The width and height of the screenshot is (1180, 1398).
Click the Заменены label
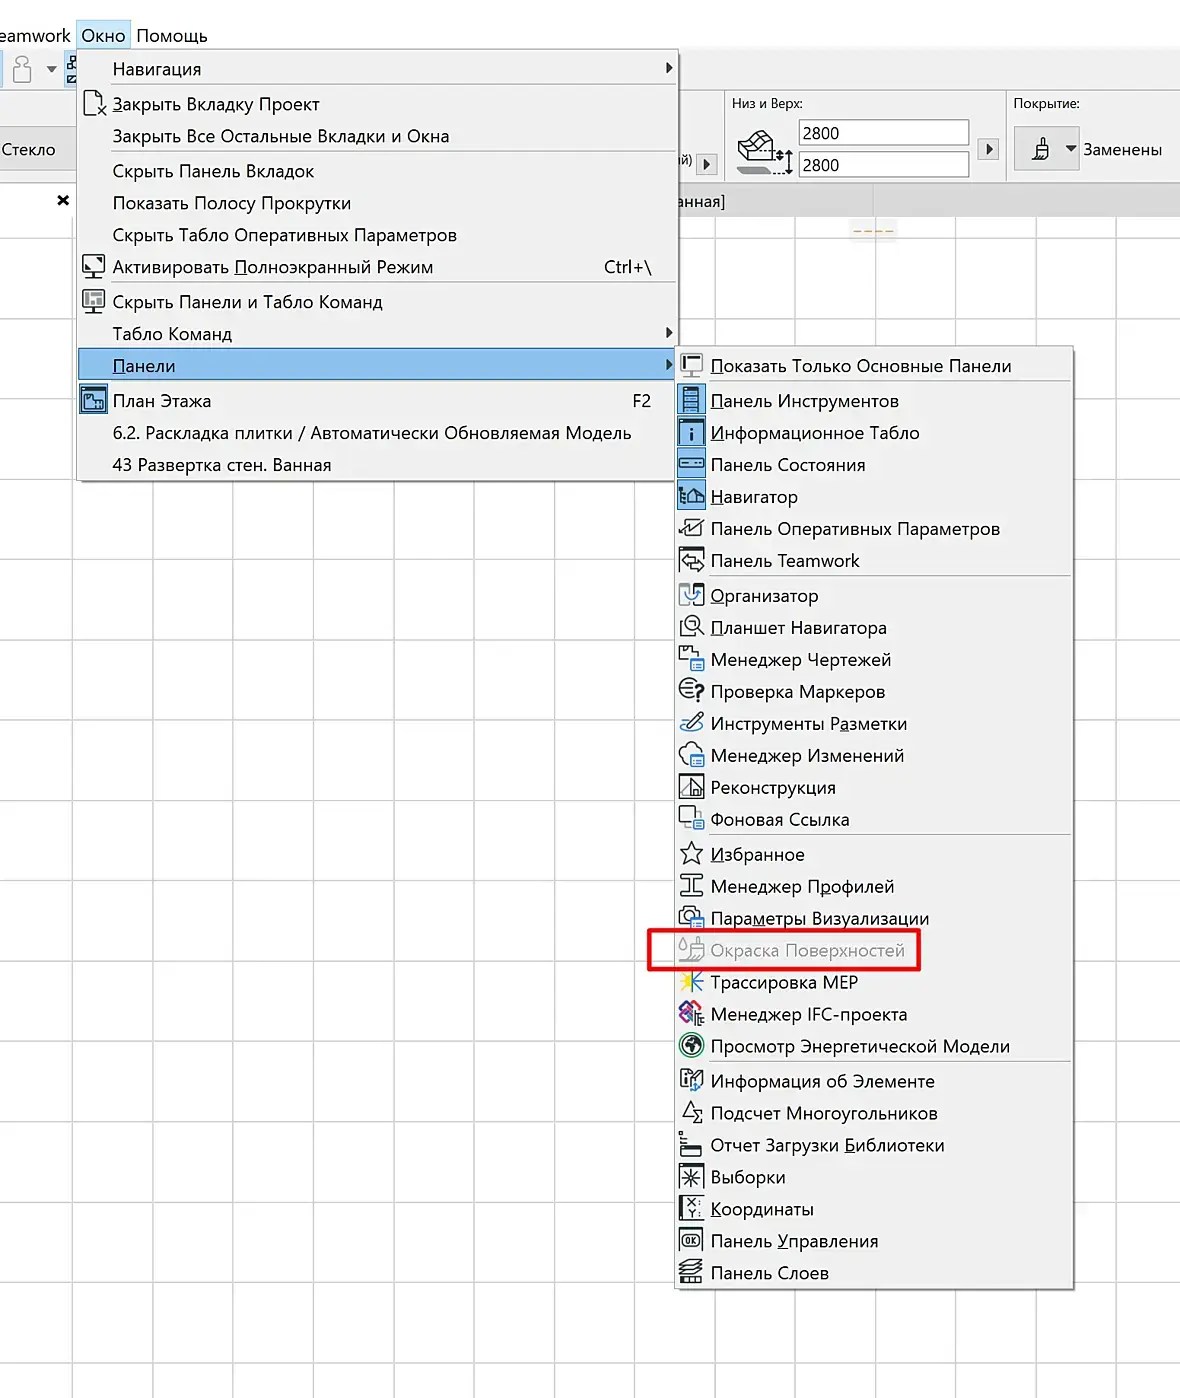(x=1122, y=150)
